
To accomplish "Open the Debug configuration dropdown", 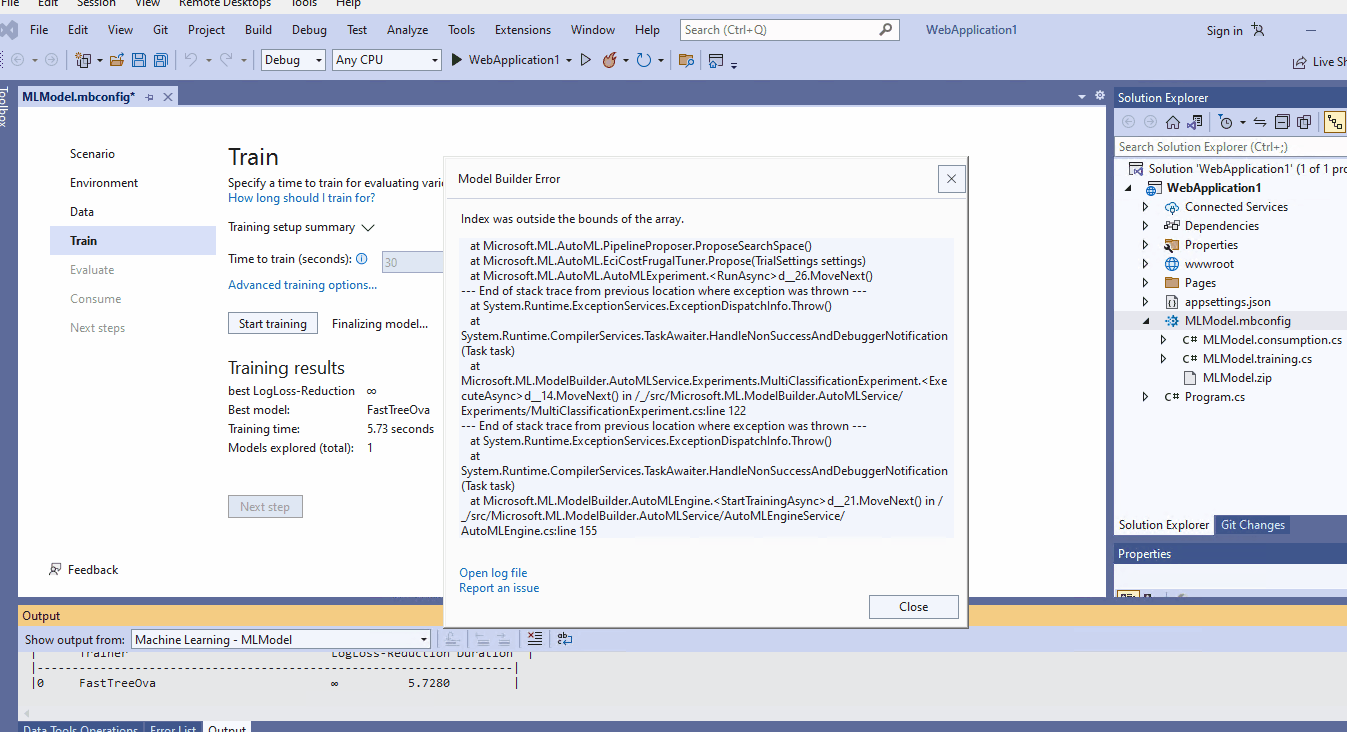I will point(293,60).
